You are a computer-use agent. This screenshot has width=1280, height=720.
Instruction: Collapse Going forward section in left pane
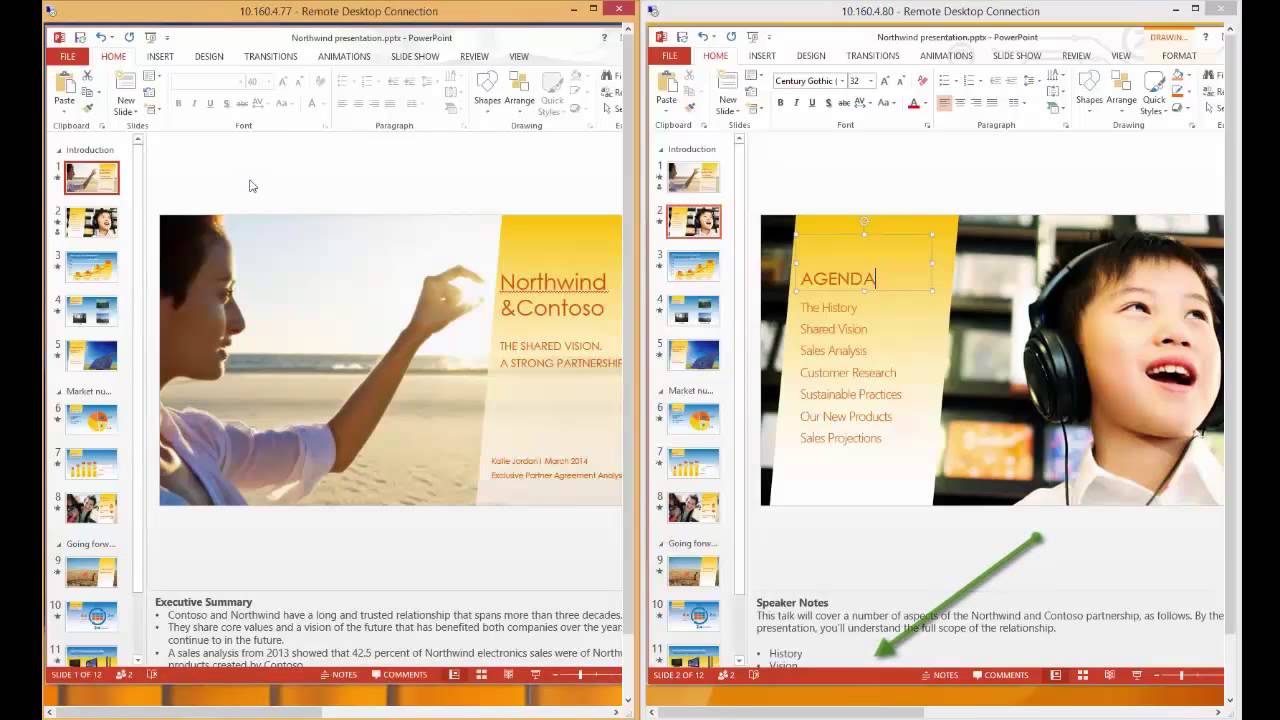pyautogui.click(x=58, y=544)
